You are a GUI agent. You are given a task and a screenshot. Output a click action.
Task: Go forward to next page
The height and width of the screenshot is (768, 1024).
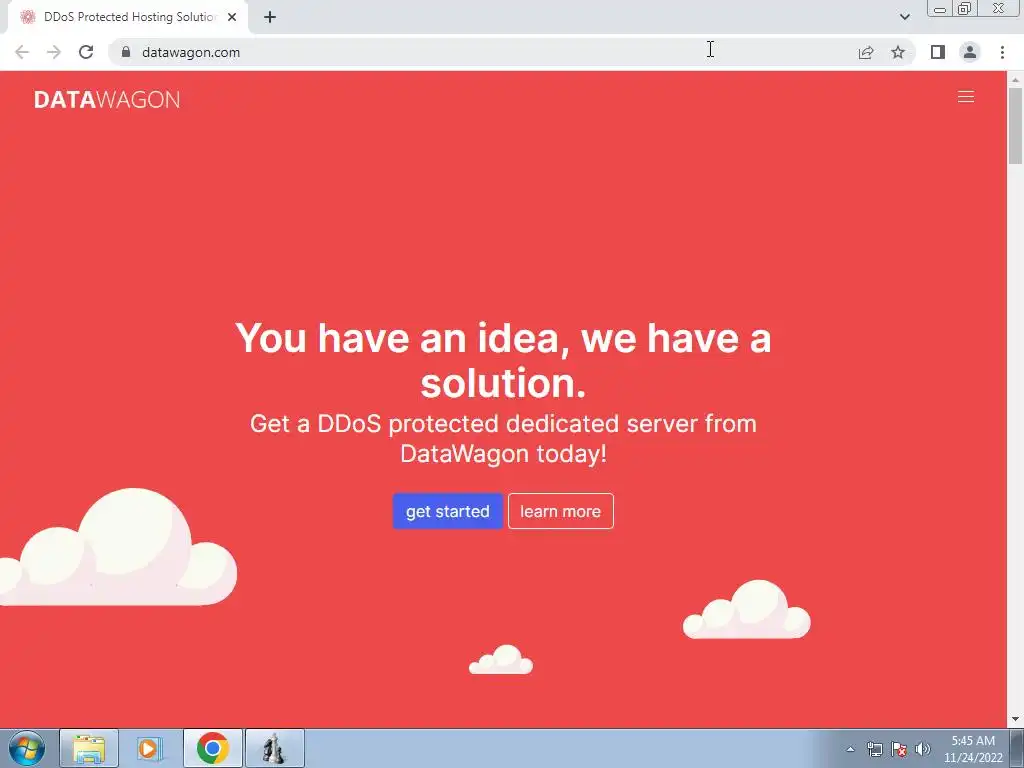point(54,52)
